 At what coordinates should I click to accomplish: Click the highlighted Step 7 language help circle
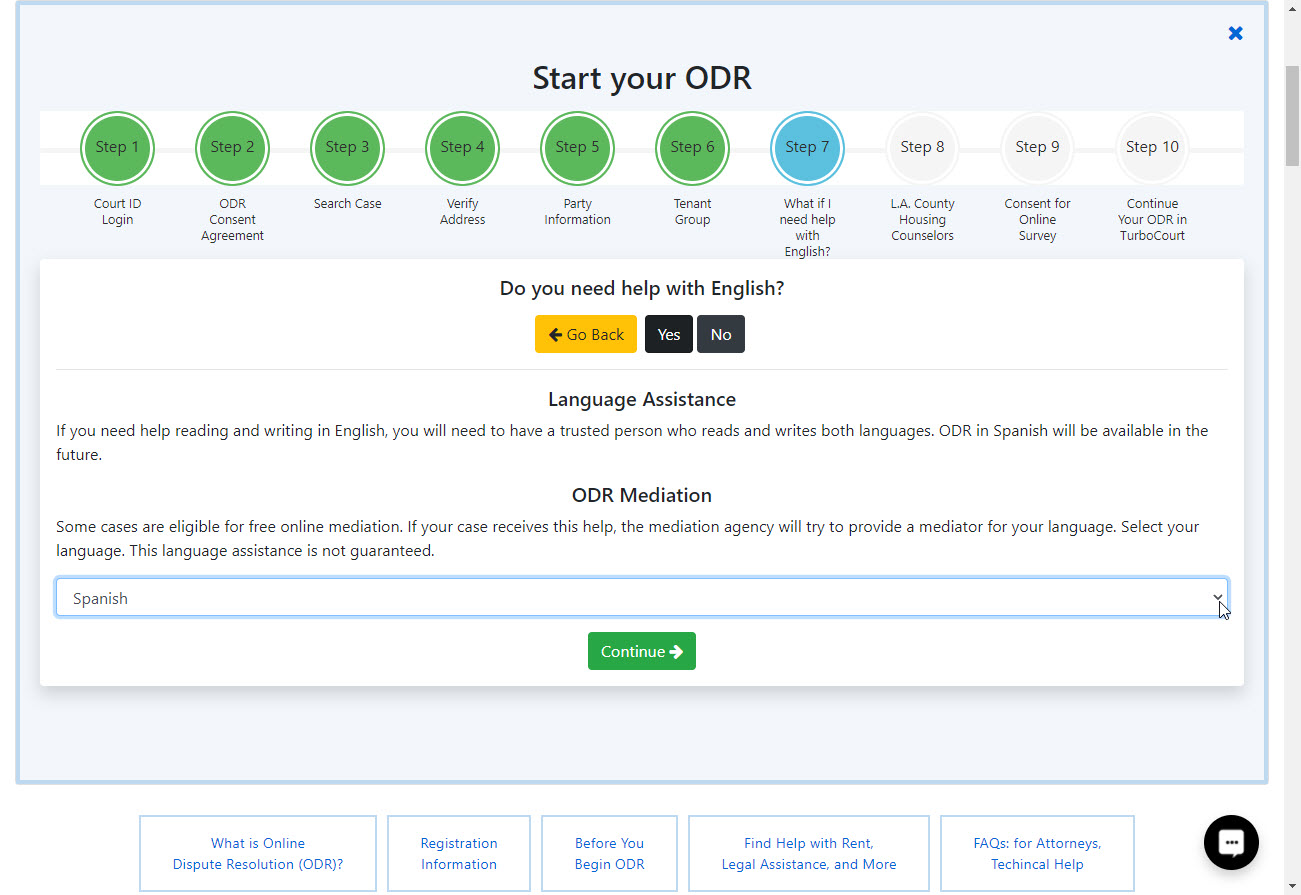(x=807, y=147)
